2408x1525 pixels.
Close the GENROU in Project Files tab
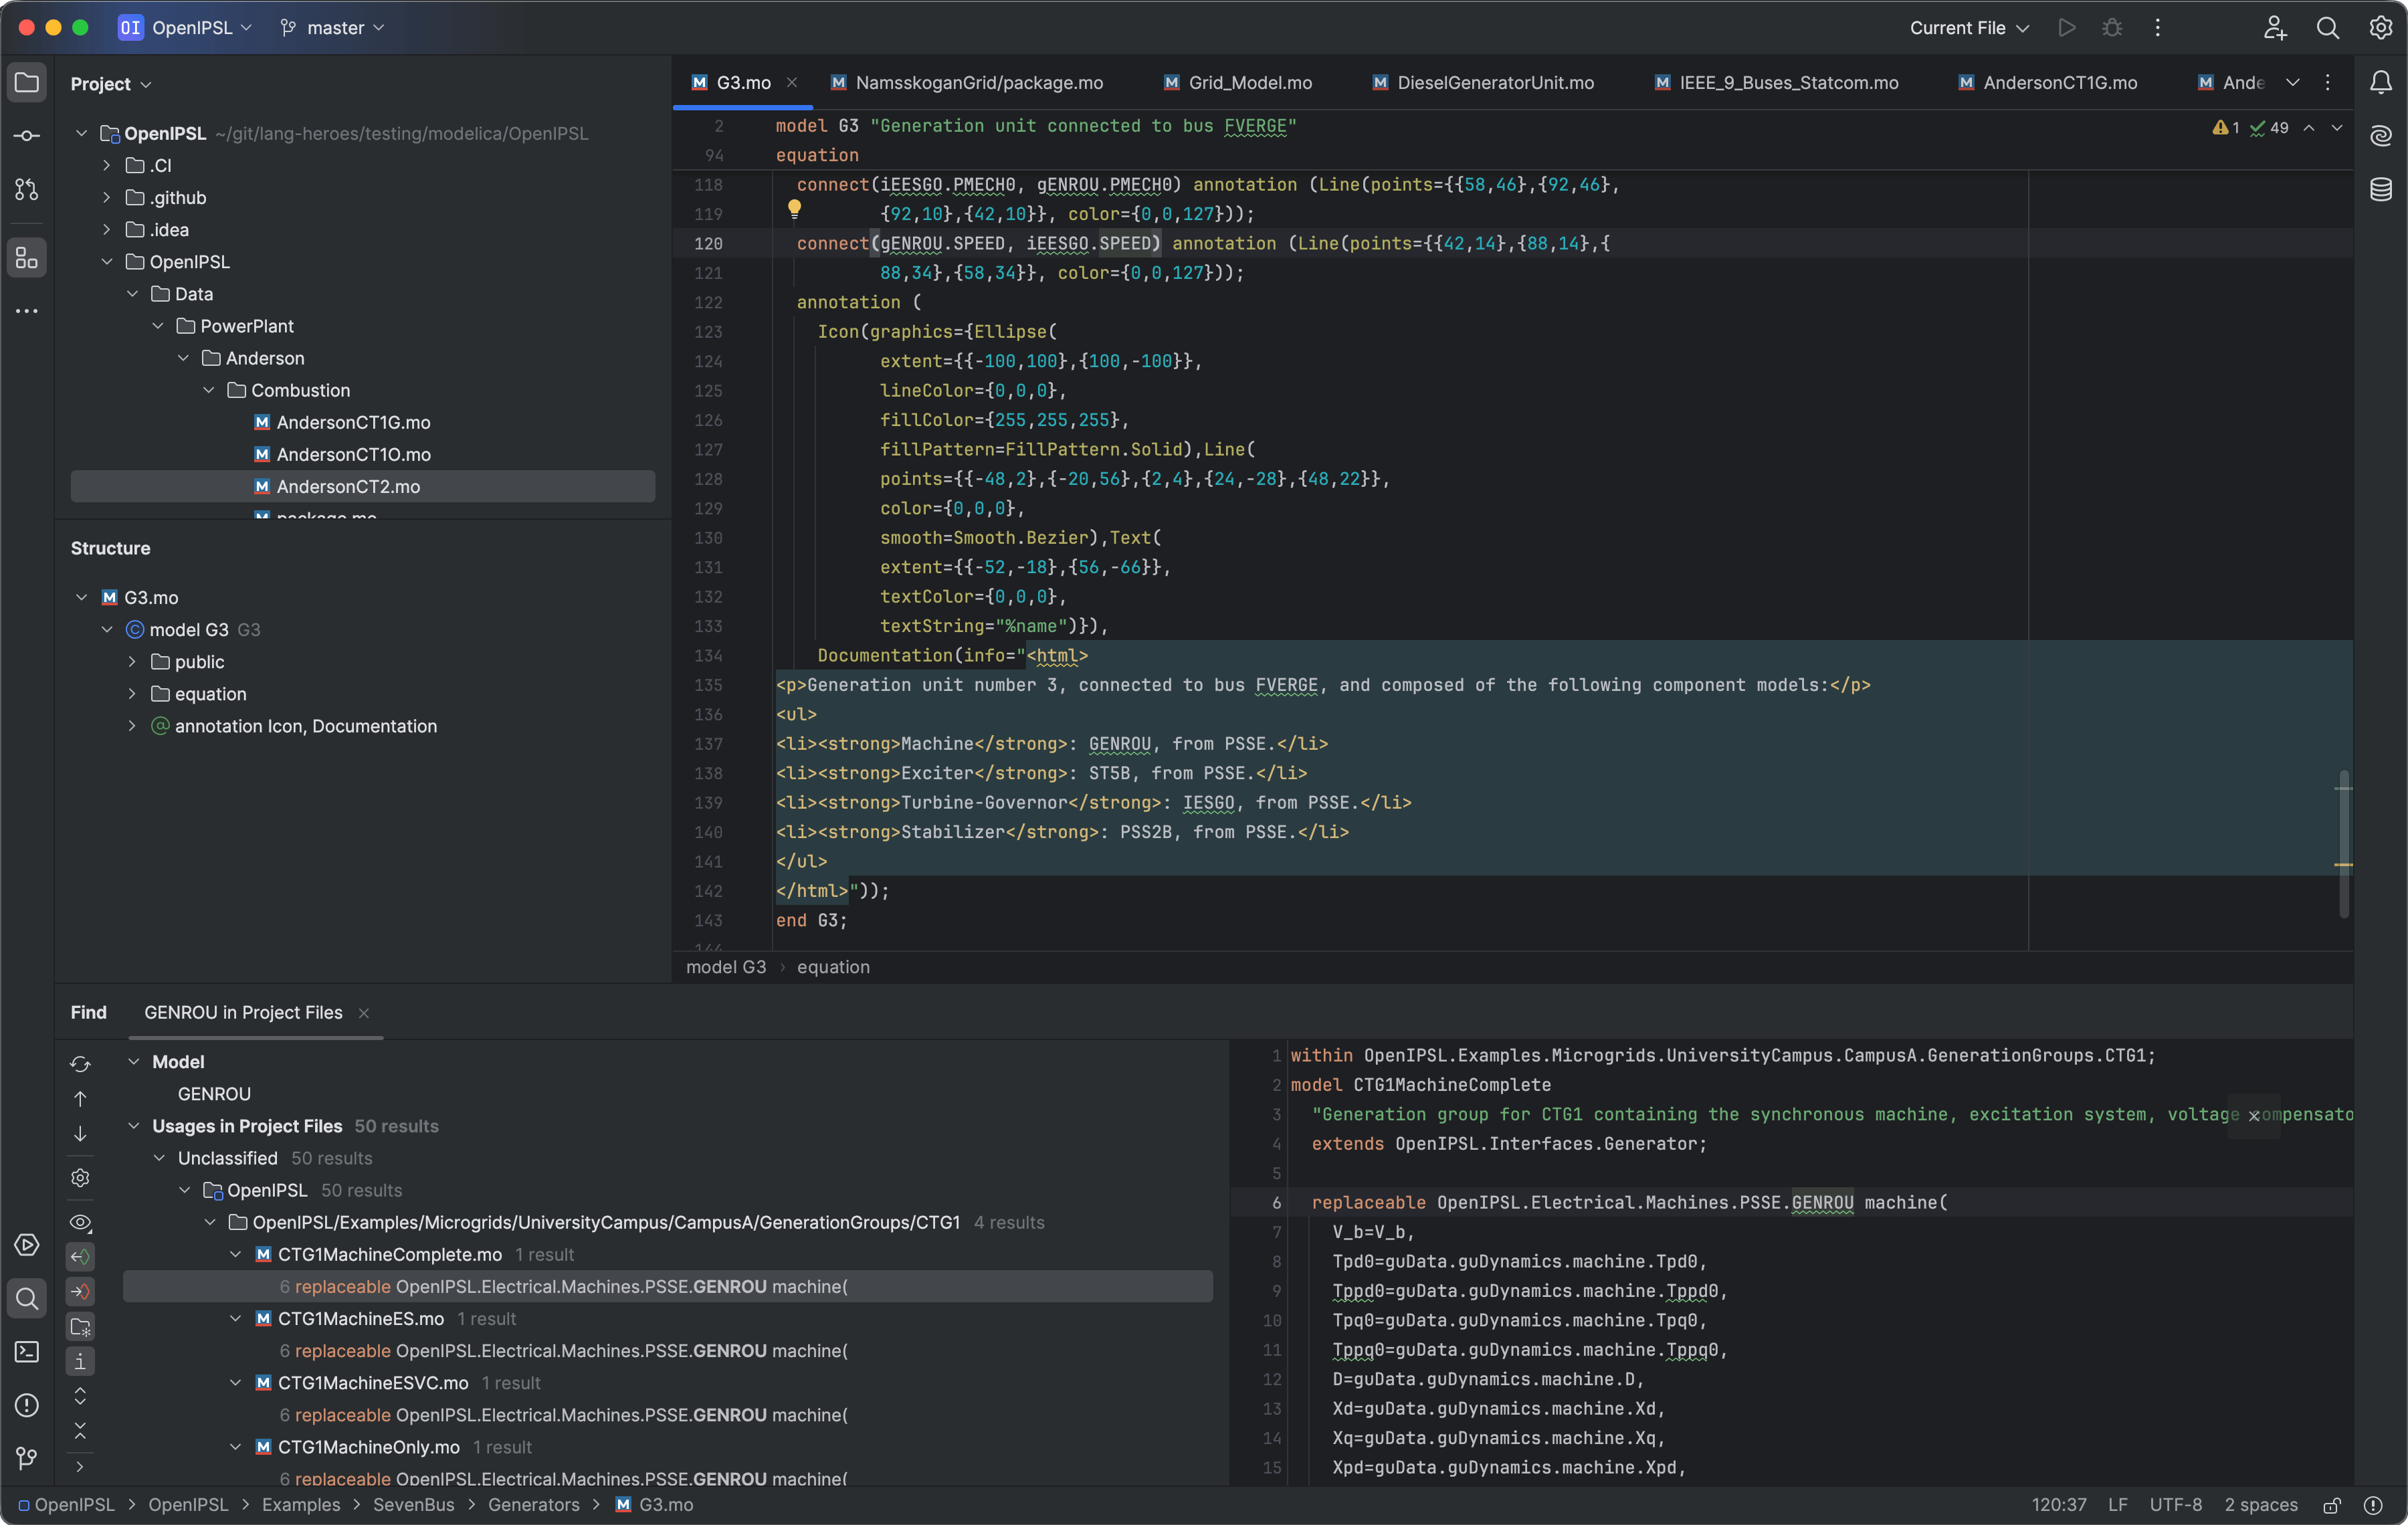pos(364,1014)
